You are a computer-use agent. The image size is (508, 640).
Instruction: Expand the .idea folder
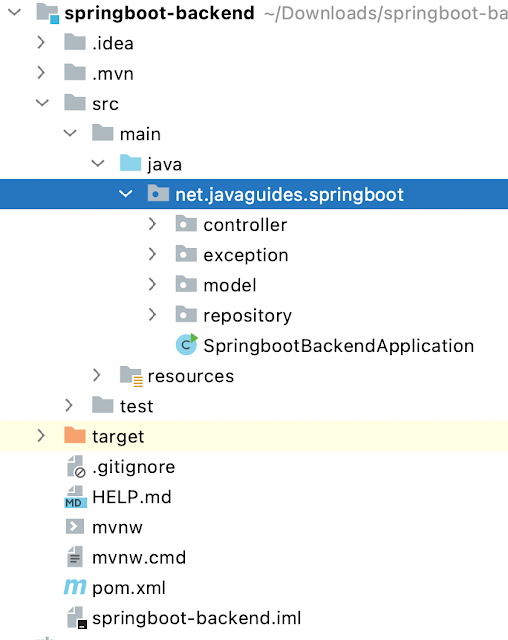(x=41, y=42)
